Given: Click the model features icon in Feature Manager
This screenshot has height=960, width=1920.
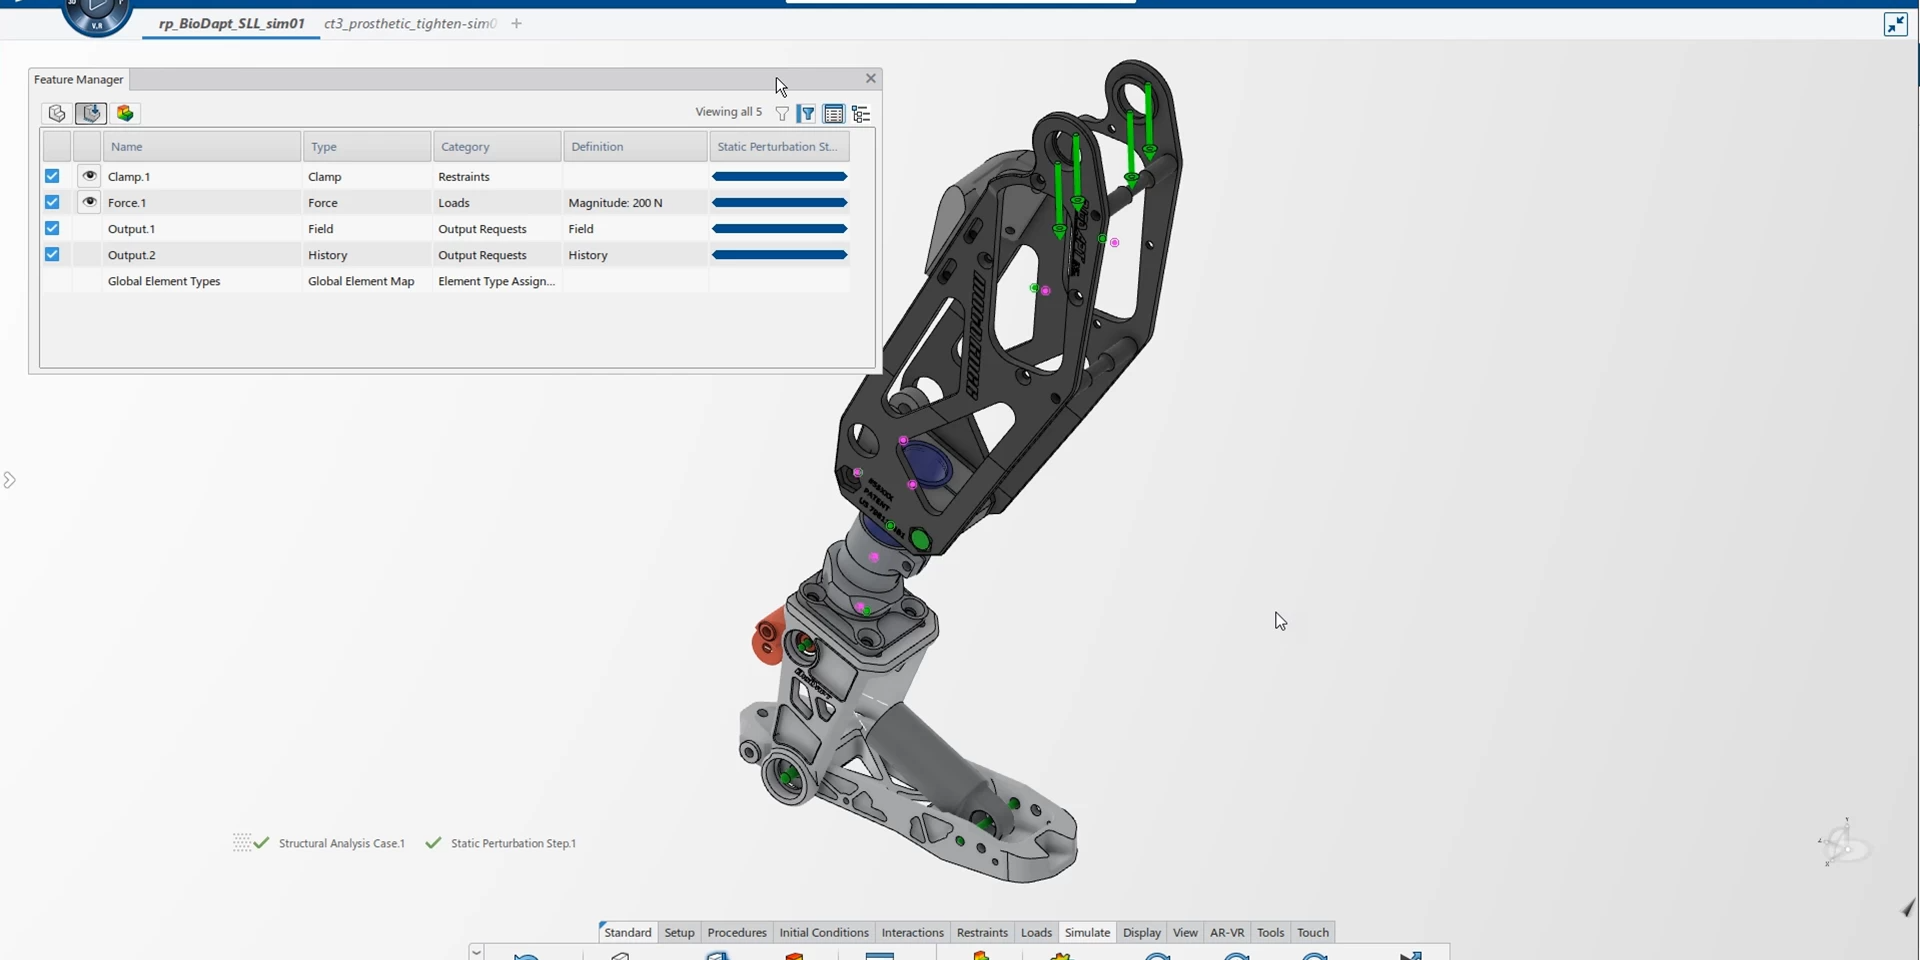Looking at the screenshot, I should tap(57, 113).
